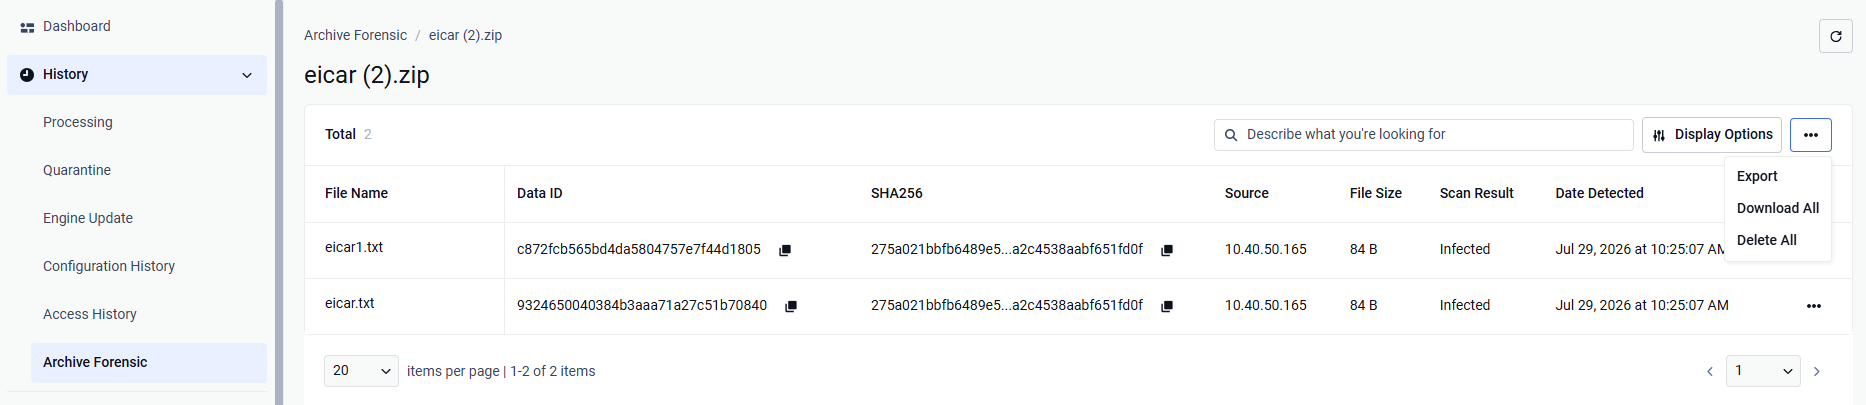This screenshot has height=405, width=1866.
Task: Go to next page arrow
Action: (x=1817, y=371)
